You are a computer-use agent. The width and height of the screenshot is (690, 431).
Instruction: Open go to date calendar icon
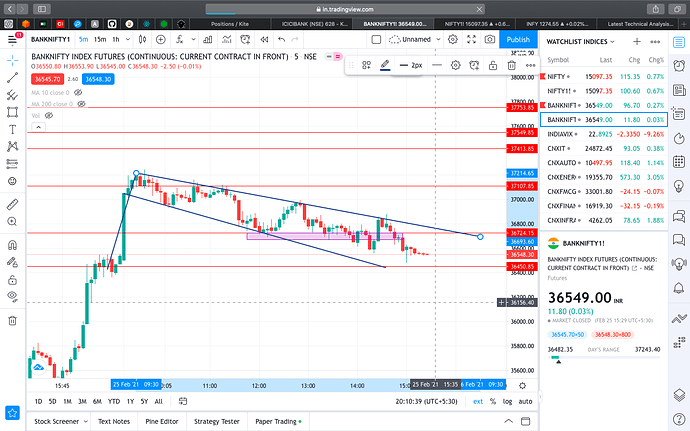point(183,401)
